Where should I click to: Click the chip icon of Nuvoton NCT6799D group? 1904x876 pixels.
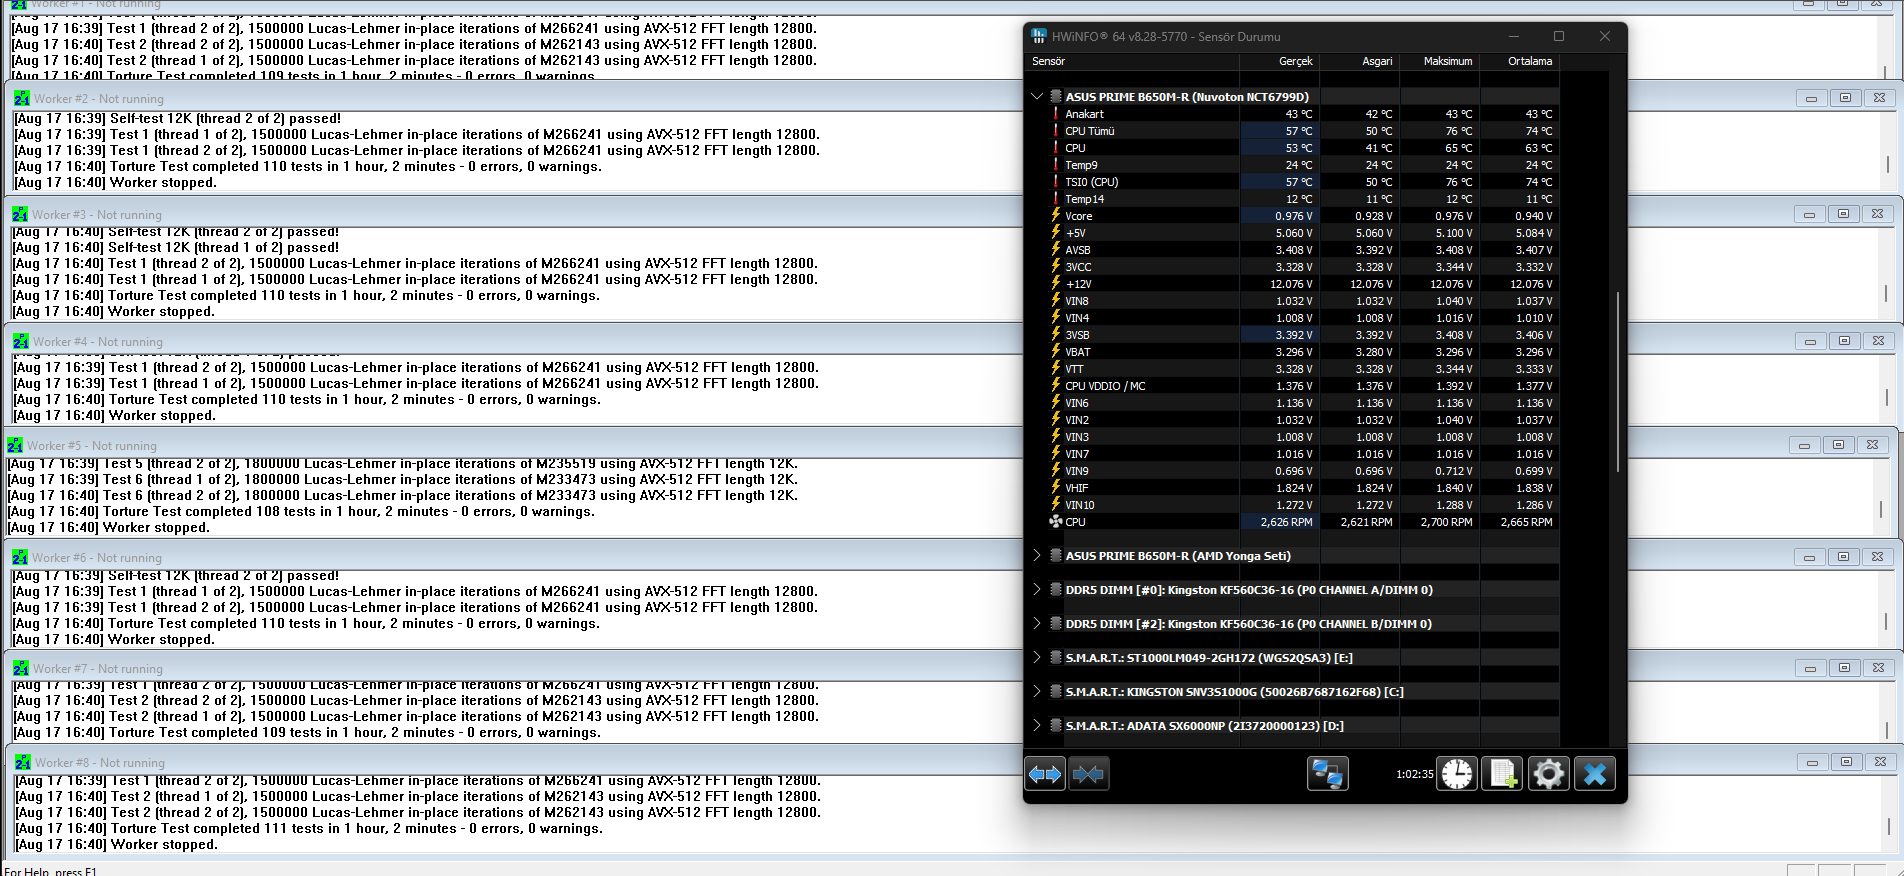(1055, 97)
